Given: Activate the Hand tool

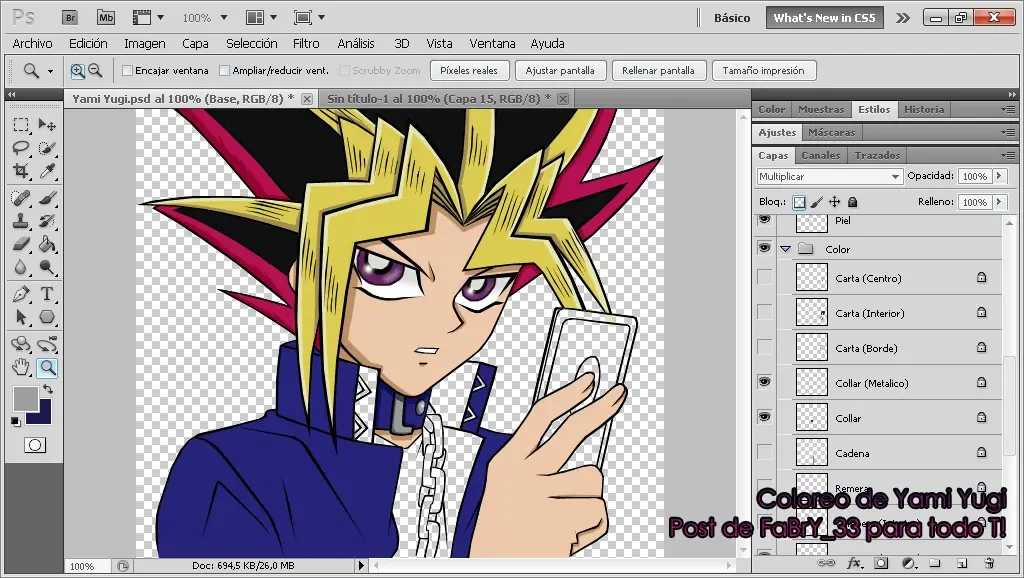Looking at the screenshot, I should pyautogui.click(x=21, y=368).
